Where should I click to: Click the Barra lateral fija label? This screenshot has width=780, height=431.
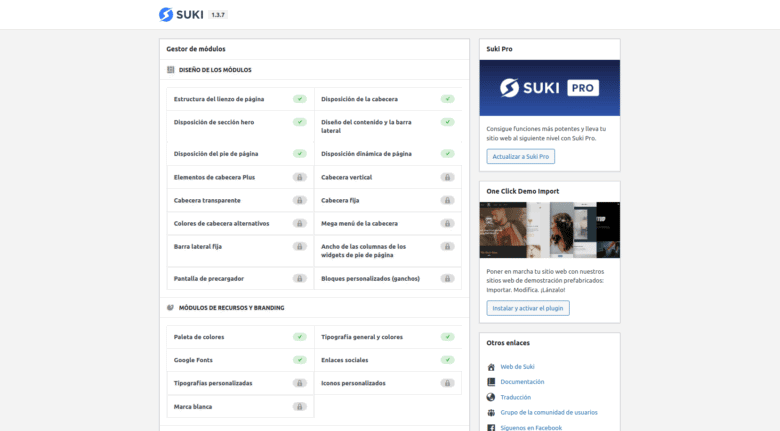point(198,246)
